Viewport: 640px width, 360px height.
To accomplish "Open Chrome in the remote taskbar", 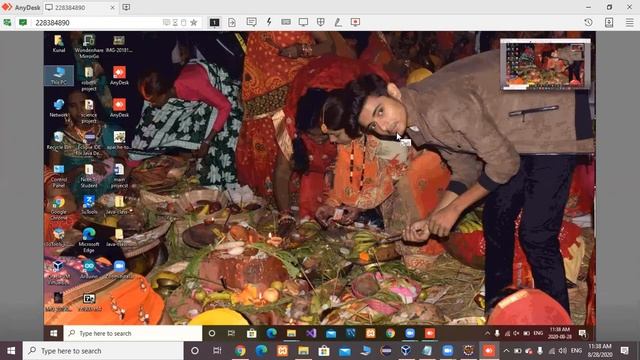I will (x=390, y=333).
